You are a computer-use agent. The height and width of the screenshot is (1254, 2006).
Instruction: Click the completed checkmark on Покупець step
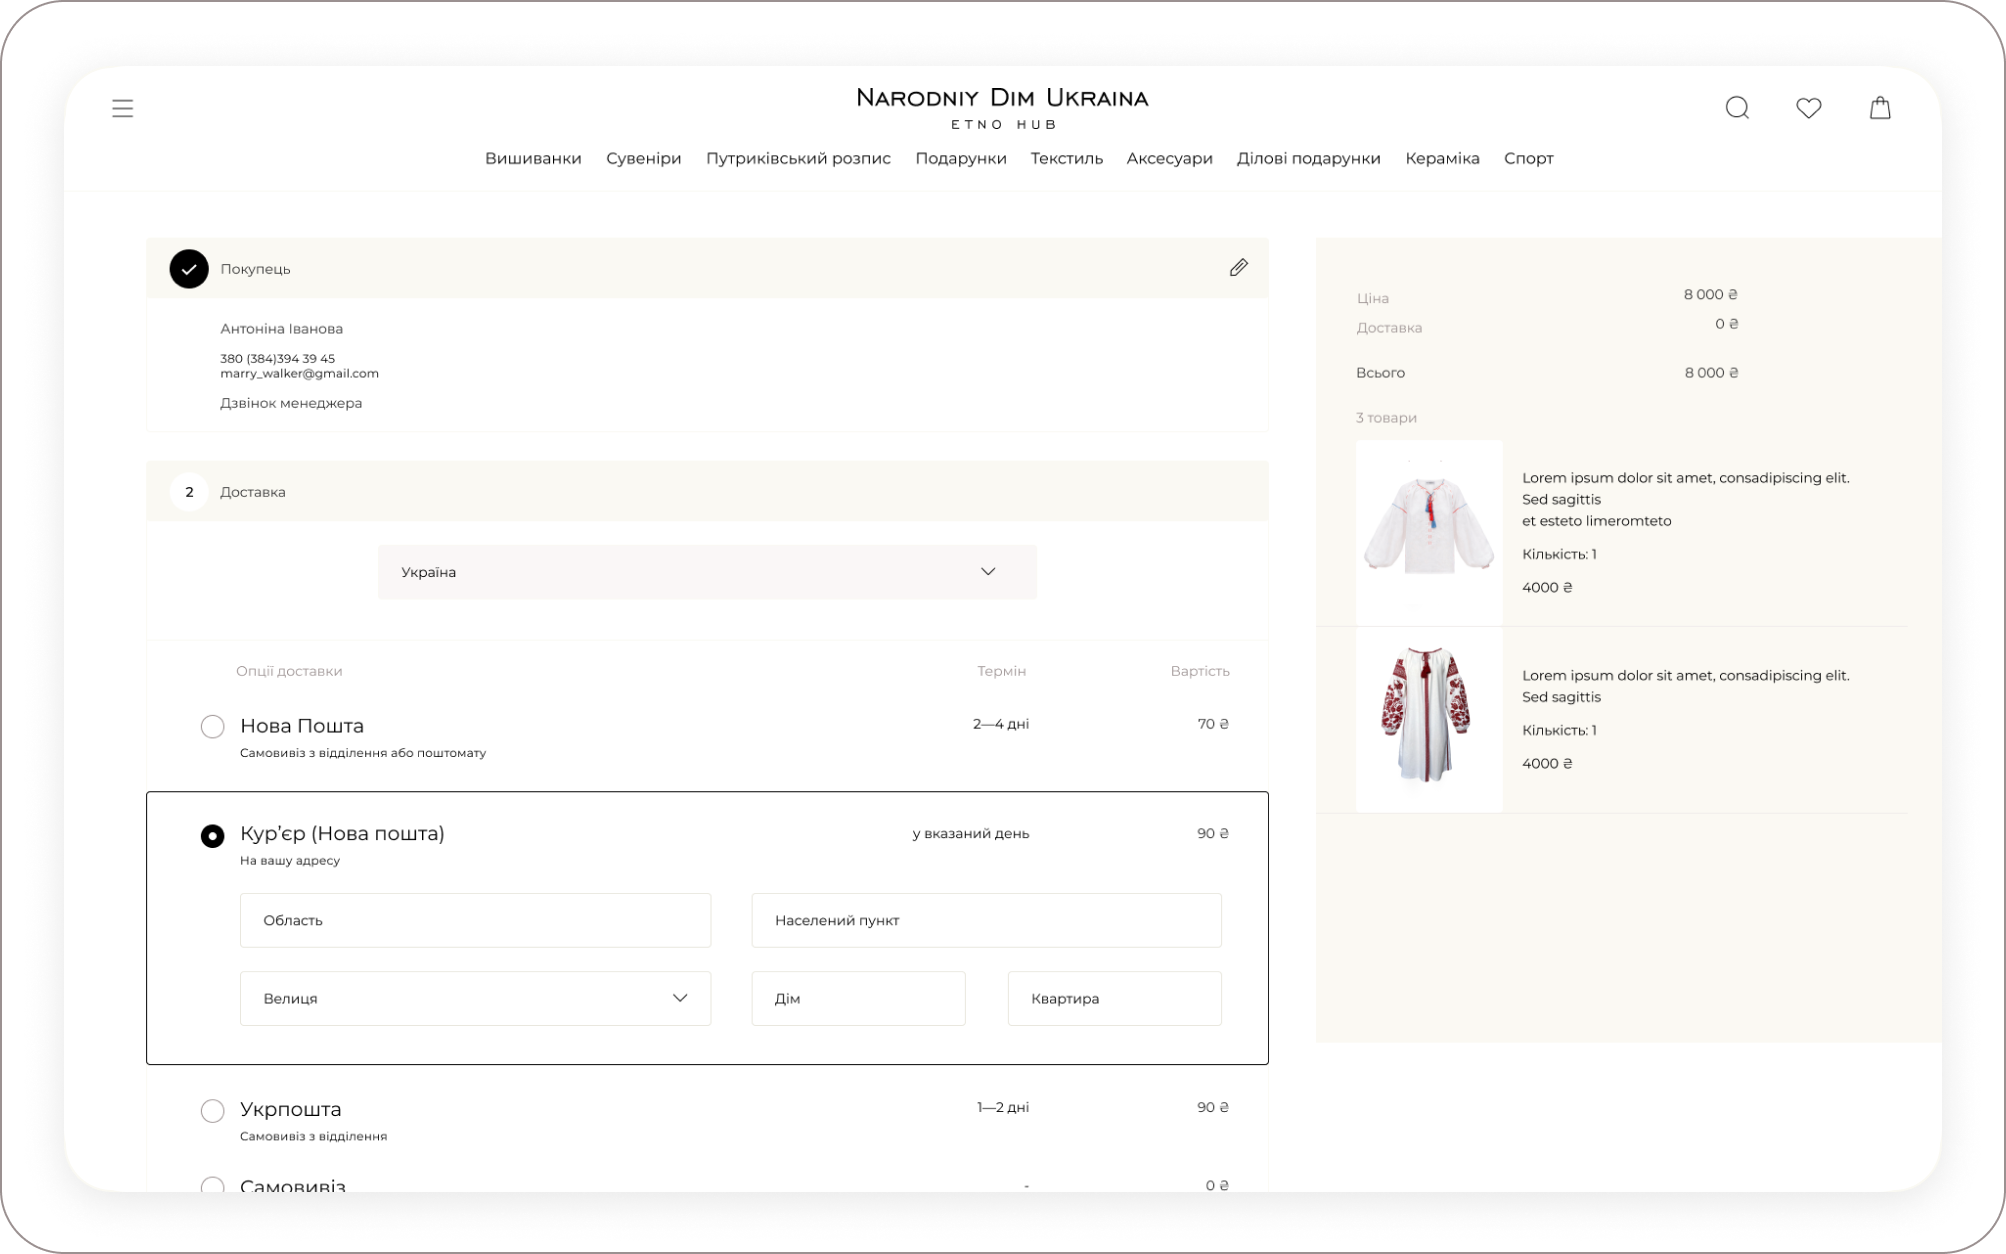[189, 268]
